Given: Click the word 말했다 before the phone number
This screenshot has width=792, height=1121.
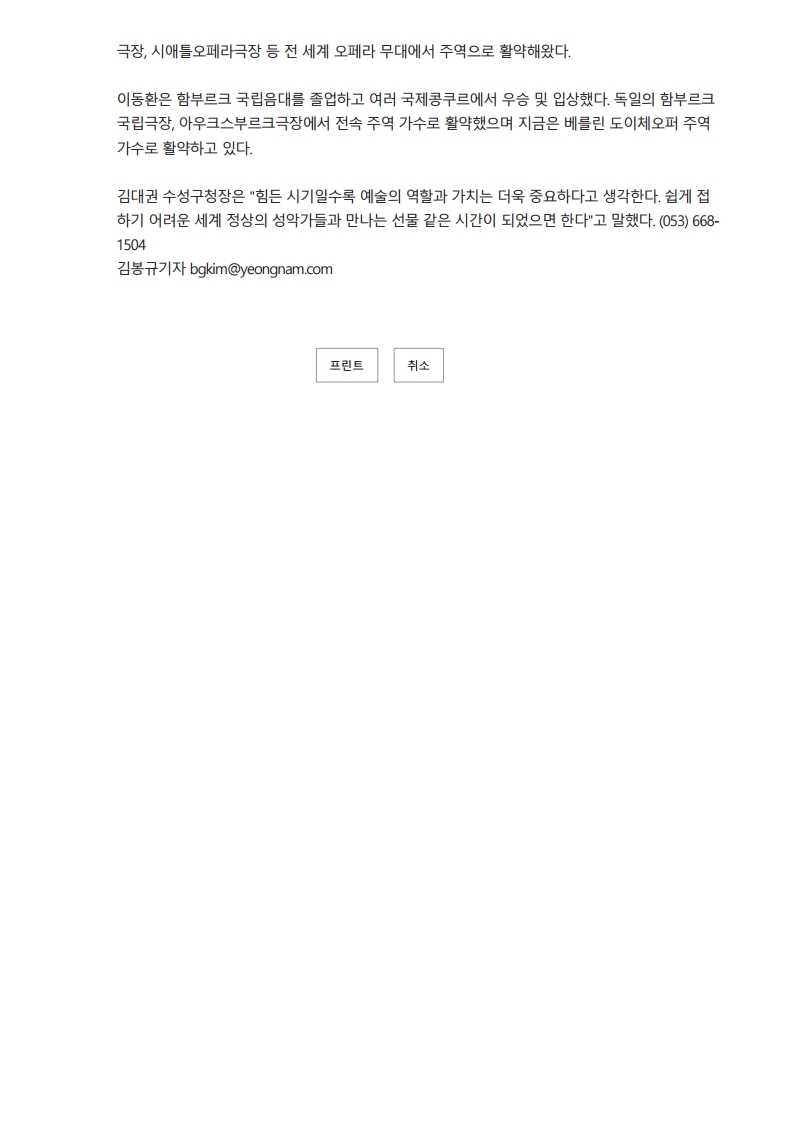Looking at the screenshot, I should [633, 221].
